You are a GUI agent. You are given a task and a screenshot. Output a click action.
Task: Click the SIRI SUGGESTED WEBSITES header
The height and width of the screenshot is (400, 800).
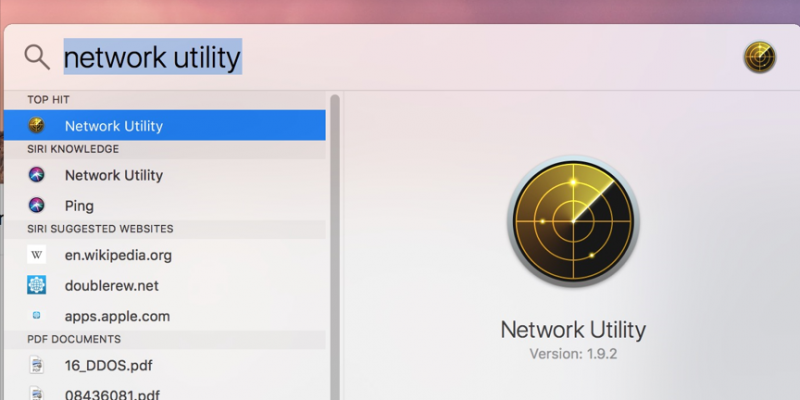(100, 229)
